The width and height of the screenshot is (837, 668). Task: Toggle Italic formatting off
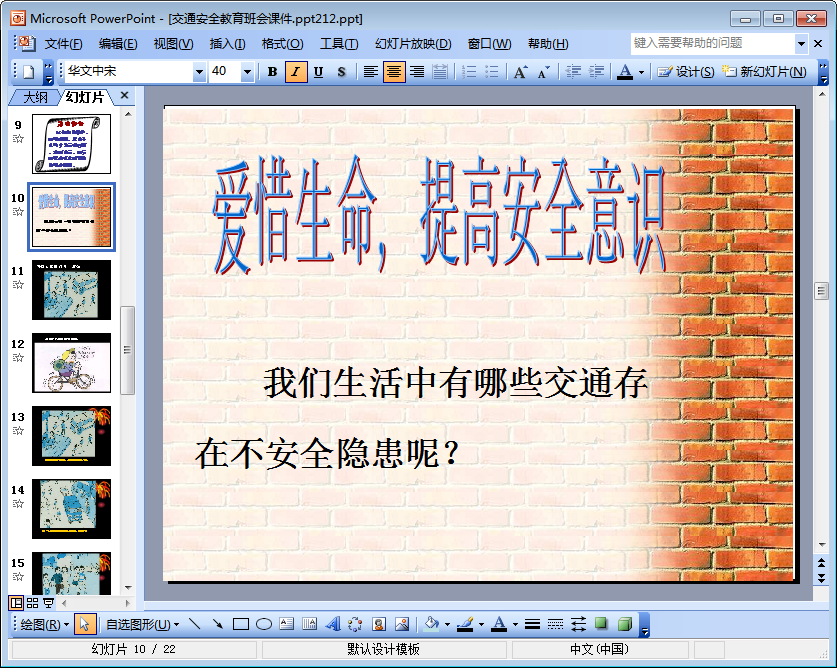pos(295,72)
